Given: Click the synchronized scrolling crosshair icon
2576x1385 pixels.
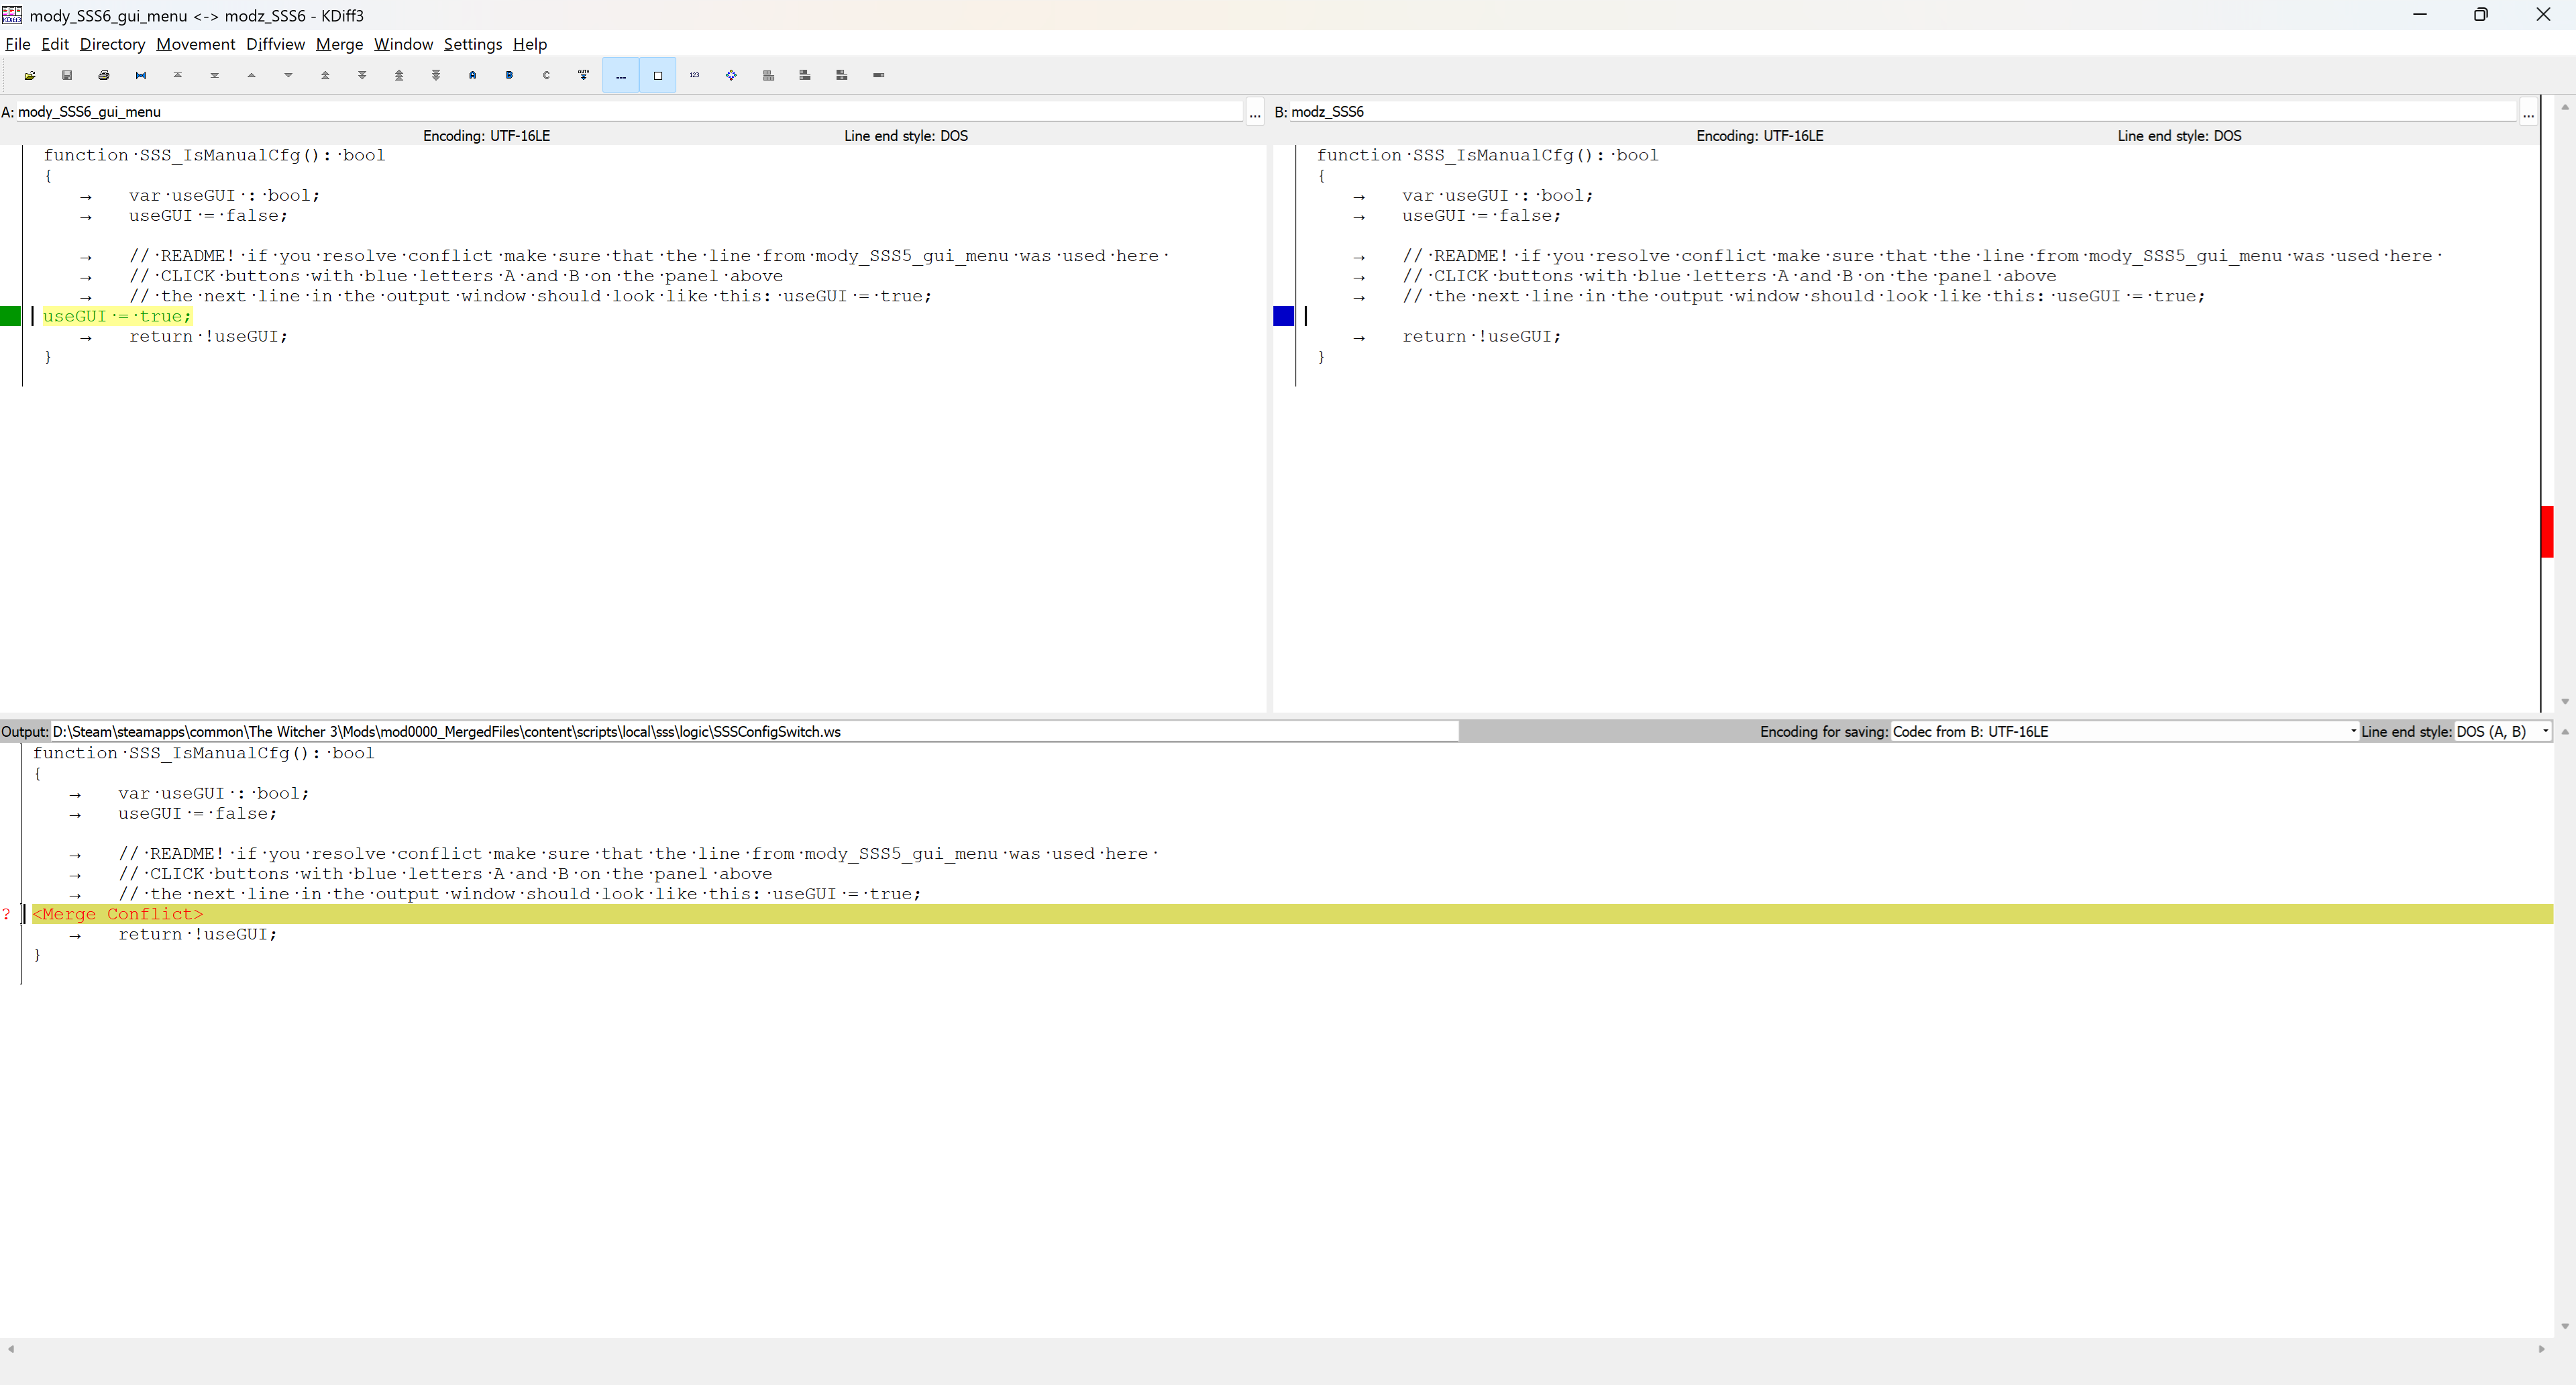Looking at the screenshot, I should pyautogui.click(x=731, y=75).
